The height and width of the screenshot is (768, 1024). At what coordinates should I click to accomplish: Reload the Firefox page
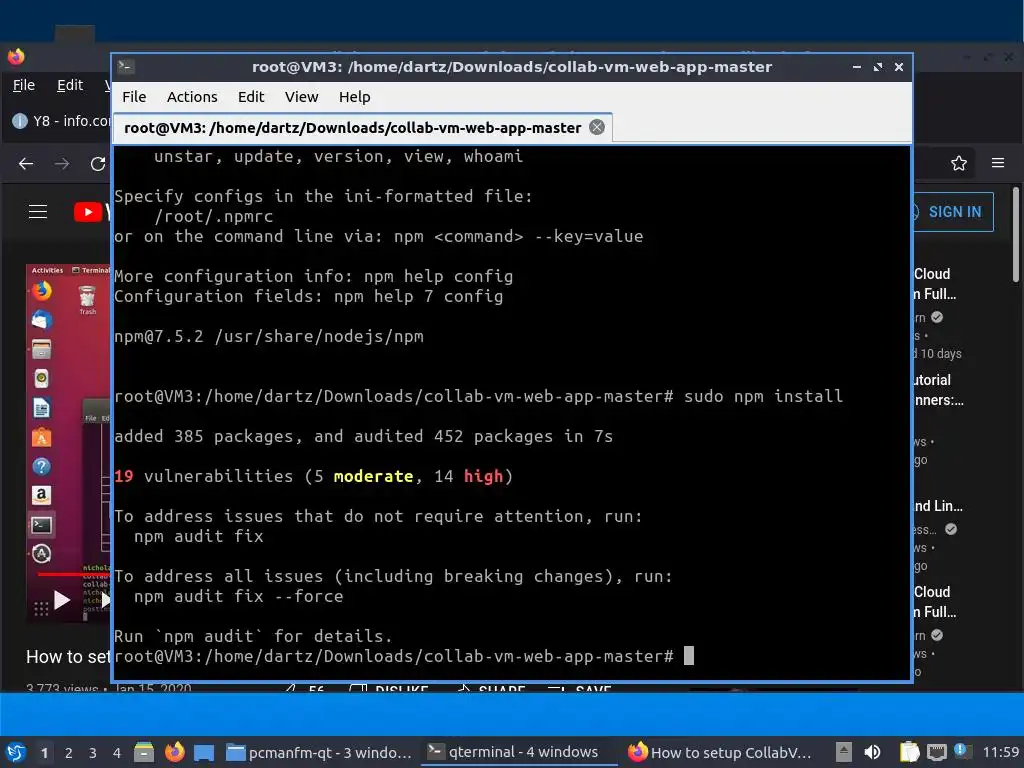coord(98,163)
